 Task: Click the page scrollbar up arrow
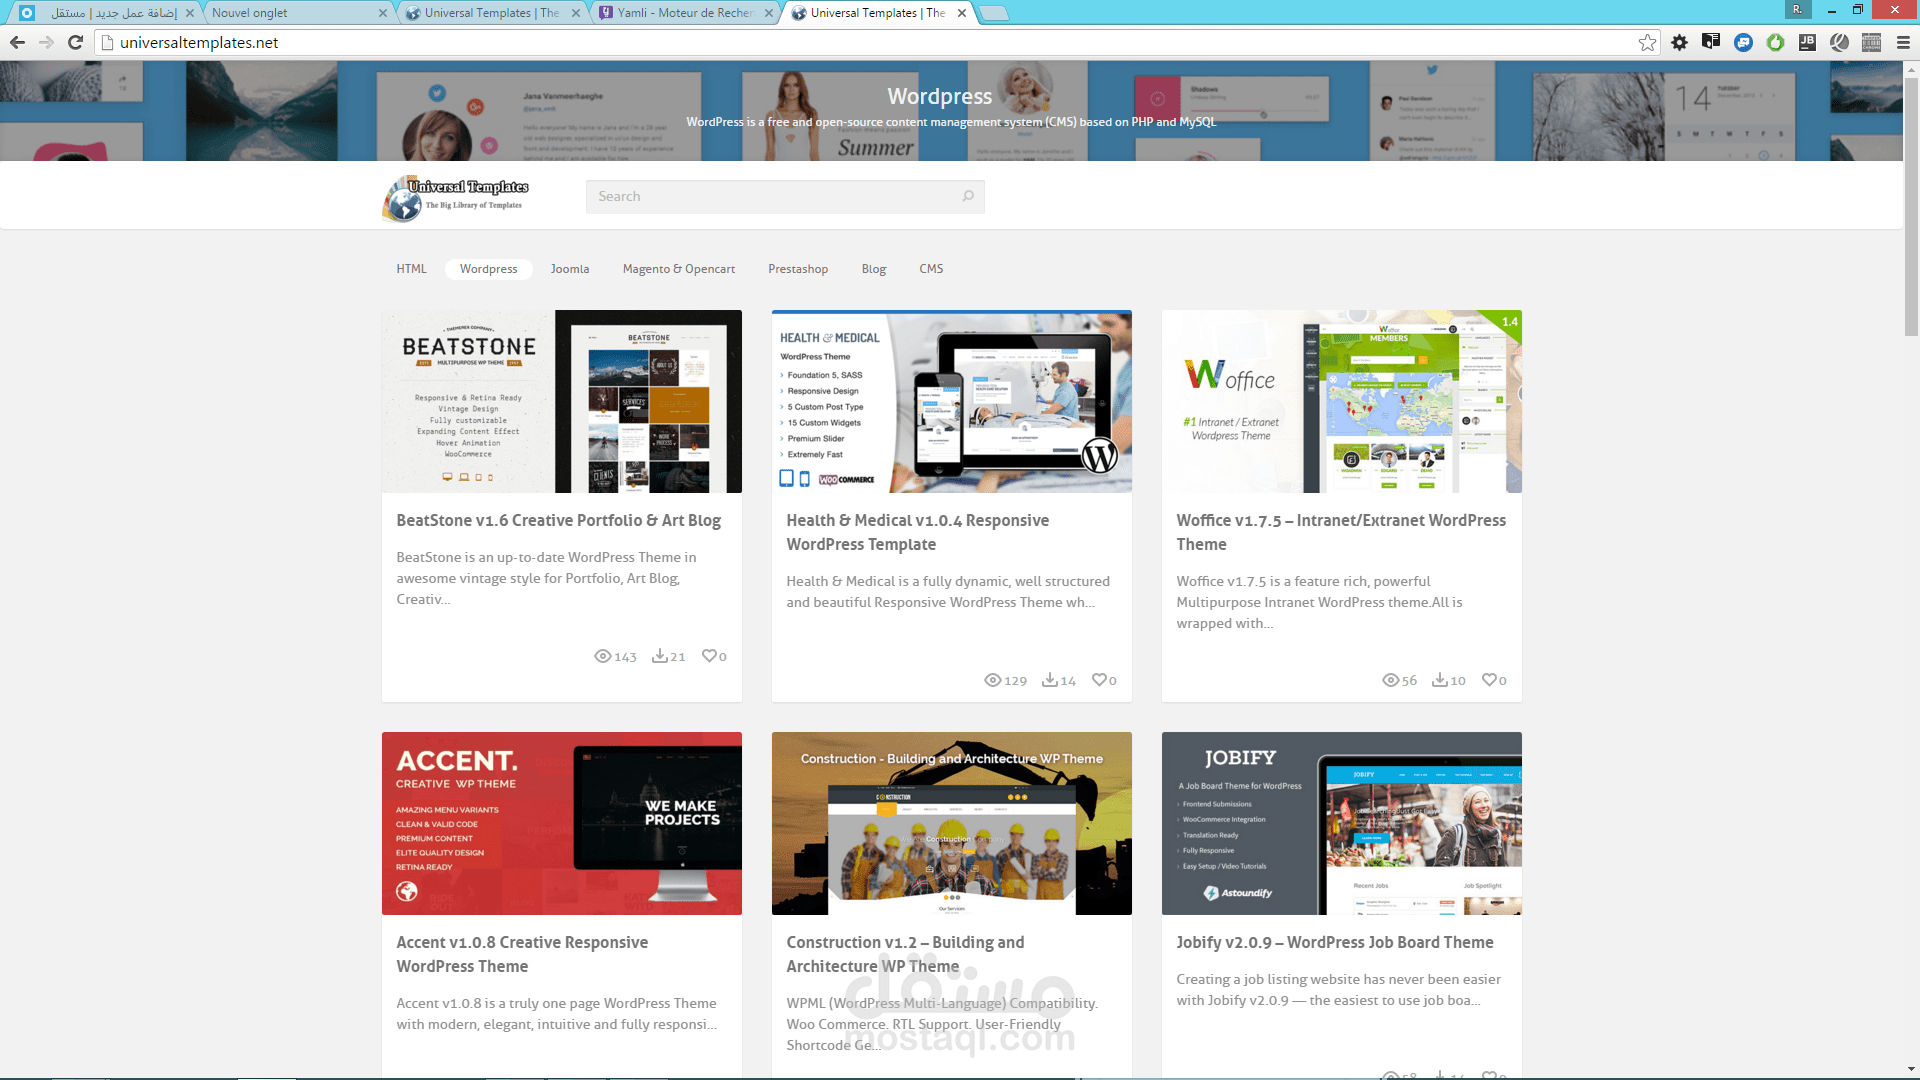pos(1911,69)
